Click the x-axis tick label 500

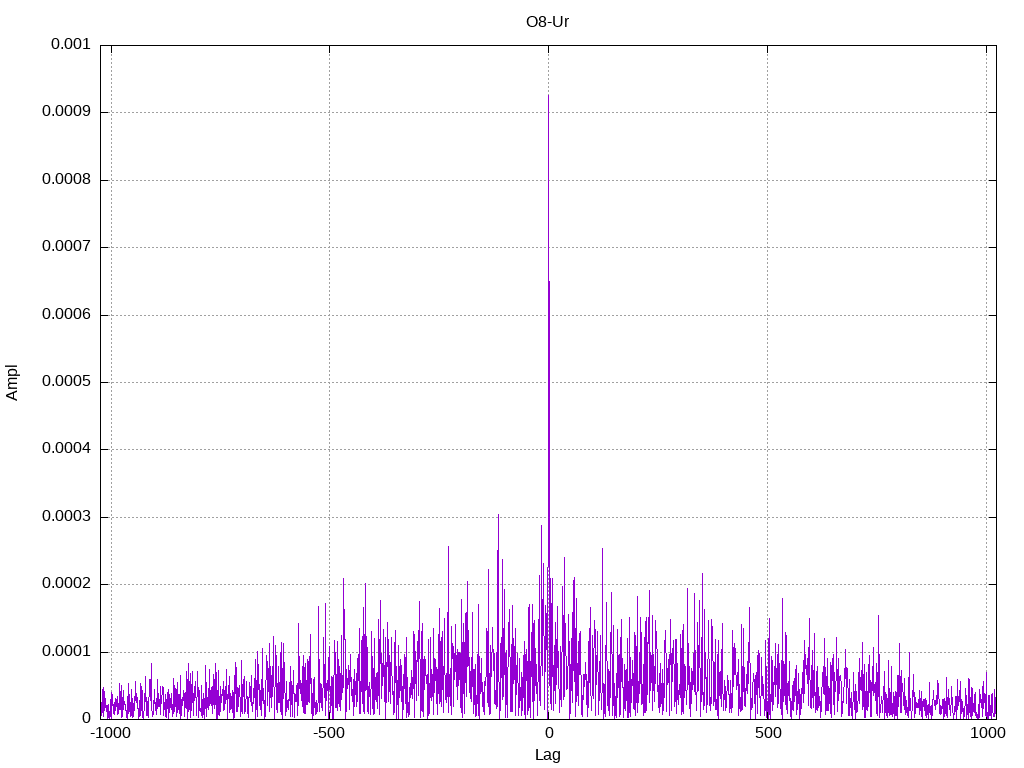point(768,733)
